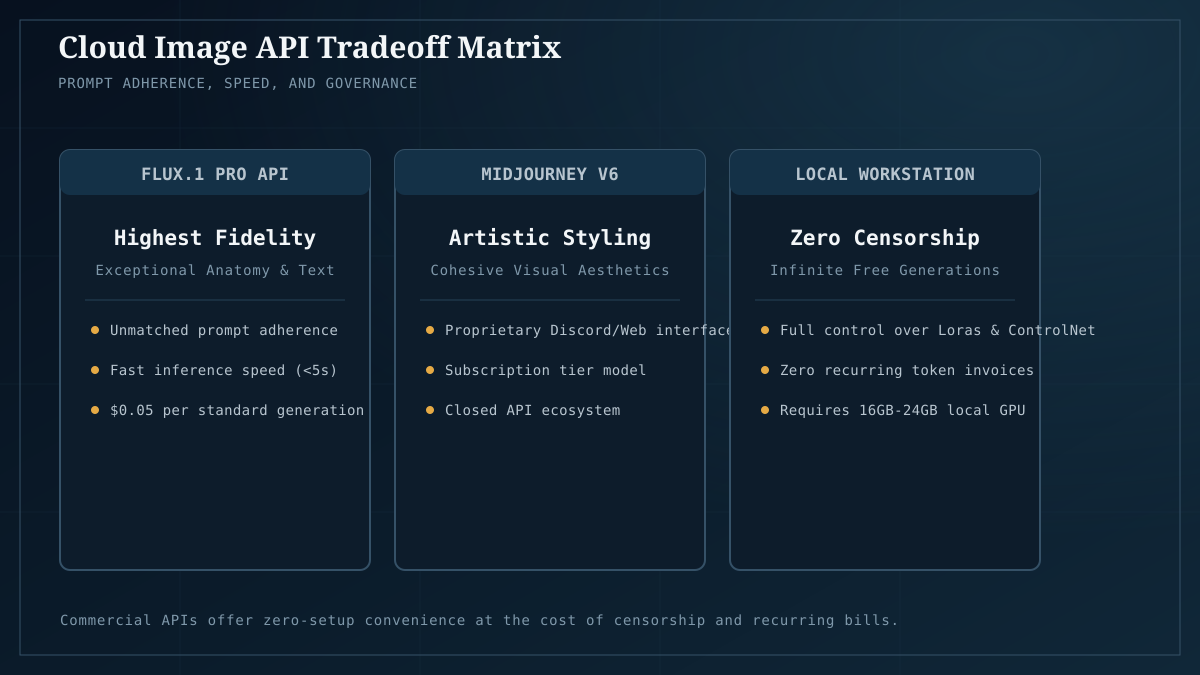This screenshot has height=675, width=1200.
Task: Click 'Unmatched prompt adherence' bullet text
Action: (224, 330)
